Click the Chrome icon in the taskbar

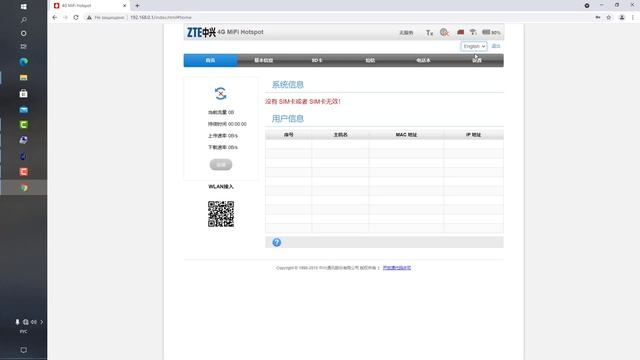tap(24, 188)
